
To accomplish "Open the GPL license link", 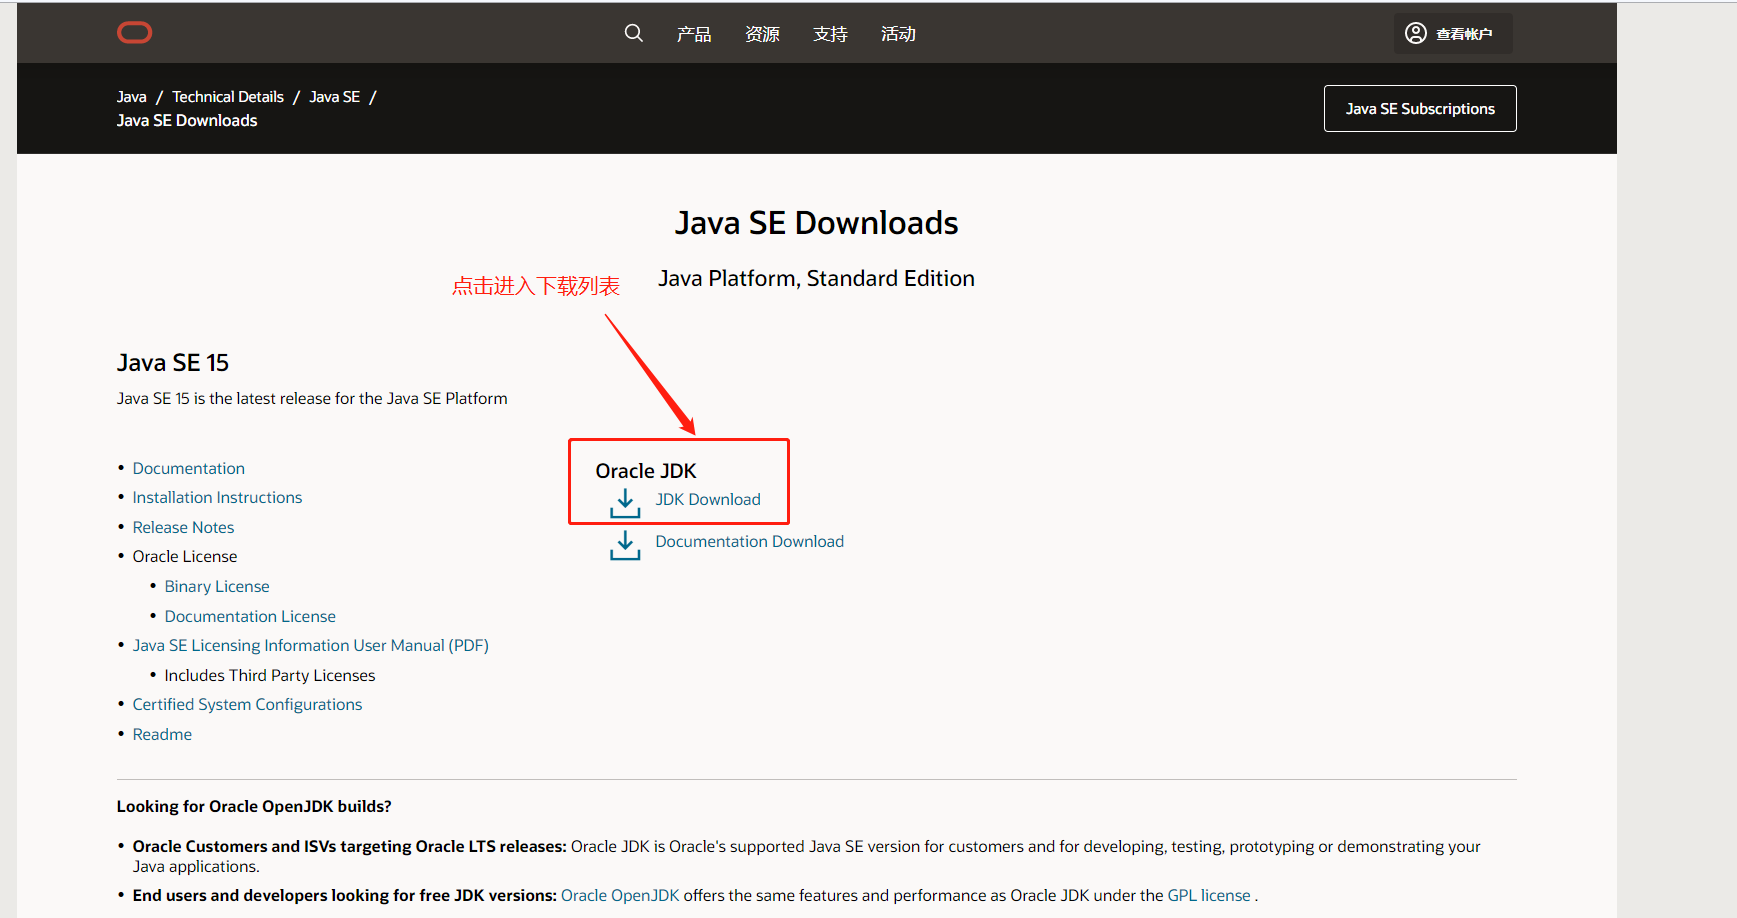I will pyautogui.click(x=1209, y=895).
